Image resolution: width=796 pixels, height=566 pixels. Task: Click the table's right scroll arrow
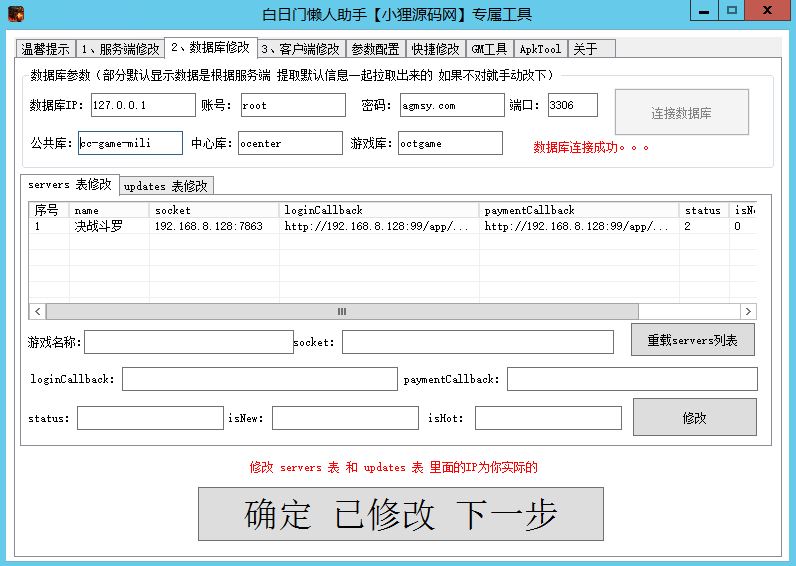pos(749,312)
